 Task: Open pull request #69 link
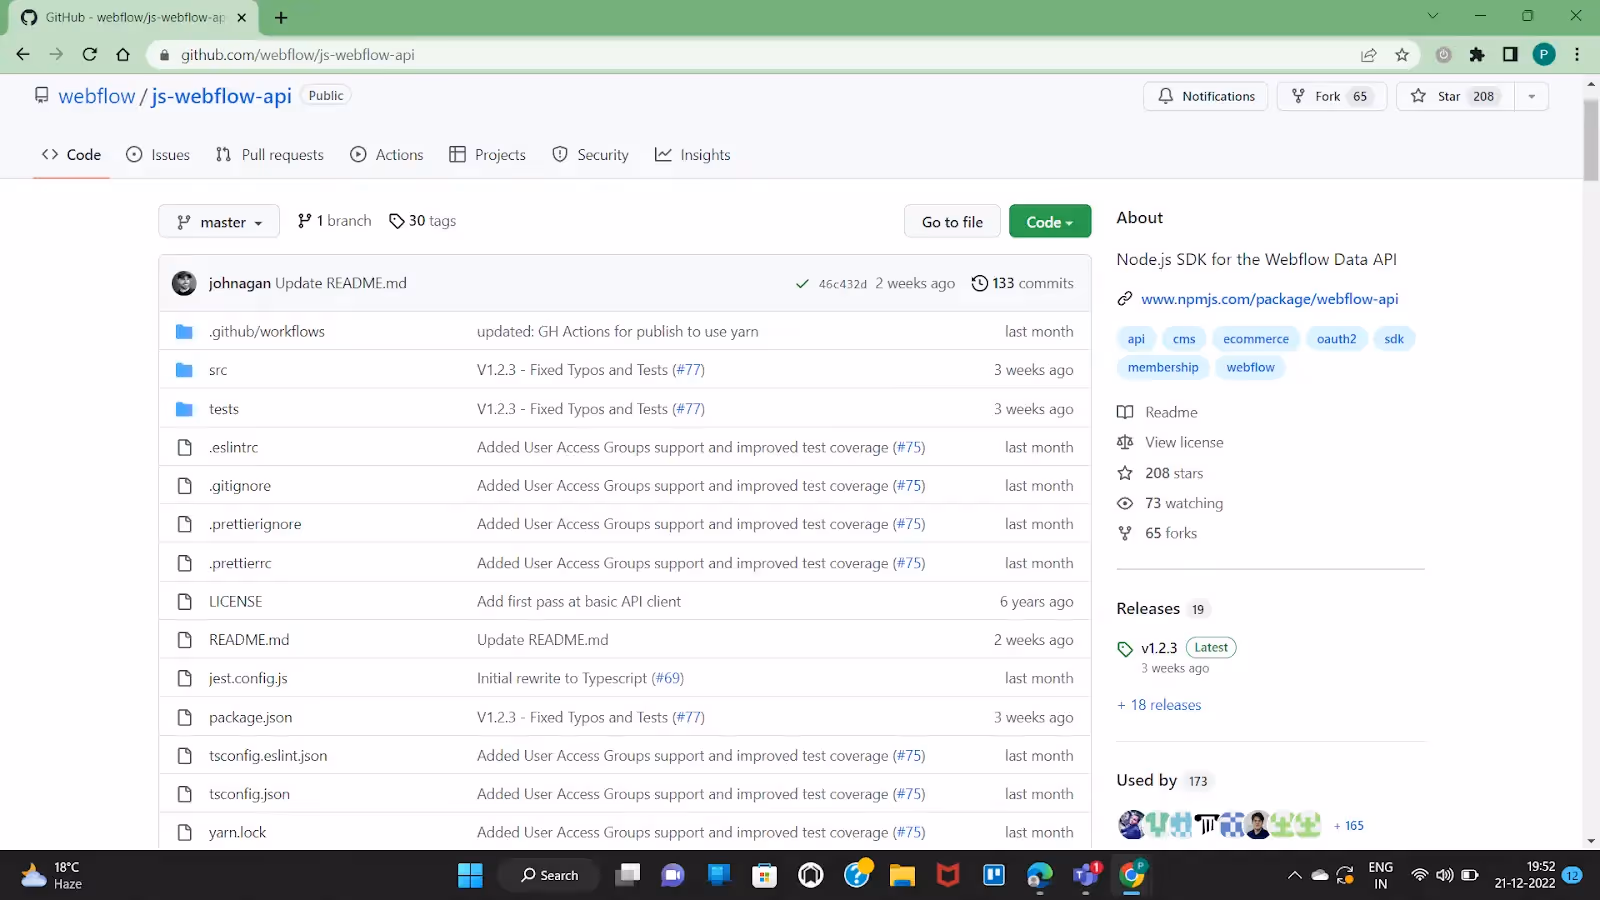point(668,678)
